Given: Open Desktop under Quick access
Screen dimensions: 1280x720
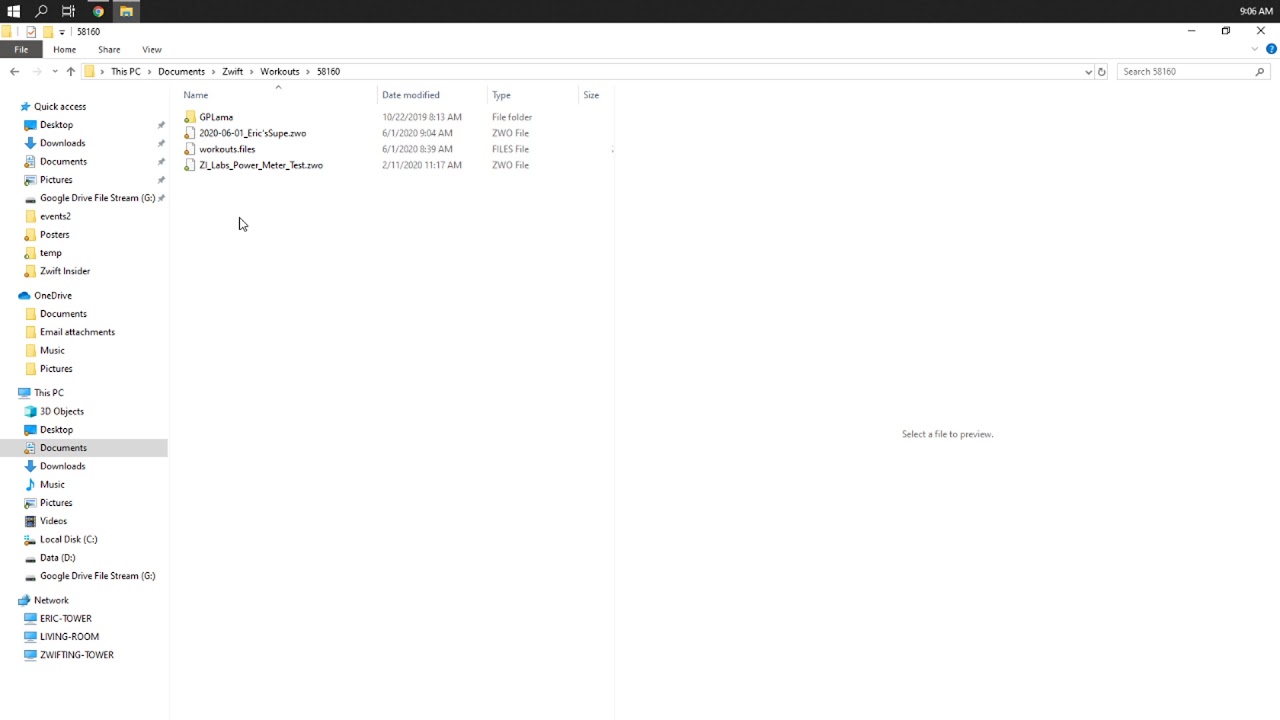Looking at the screenshot, I should click(56, 125).
